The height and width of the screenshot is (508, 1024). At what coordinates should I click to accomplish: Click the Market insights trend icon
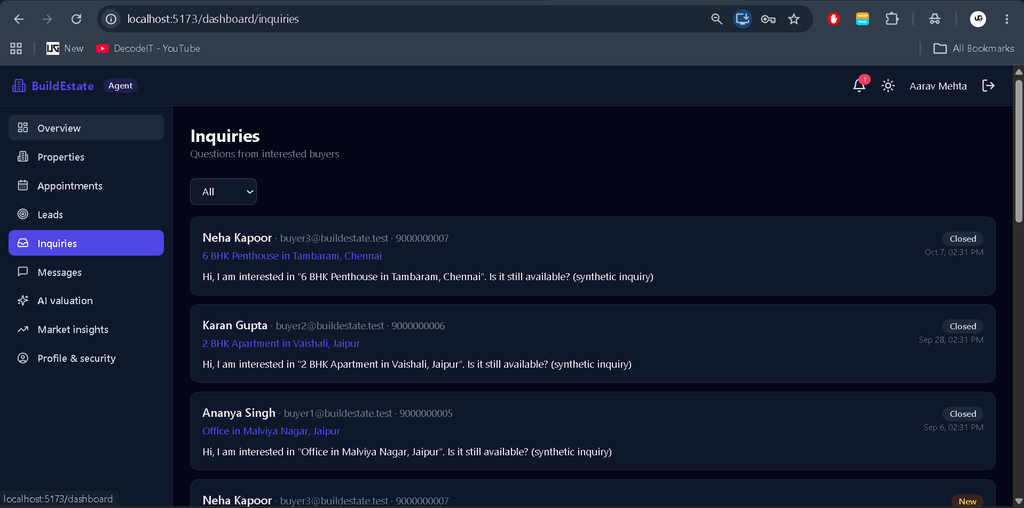point(23,329)
